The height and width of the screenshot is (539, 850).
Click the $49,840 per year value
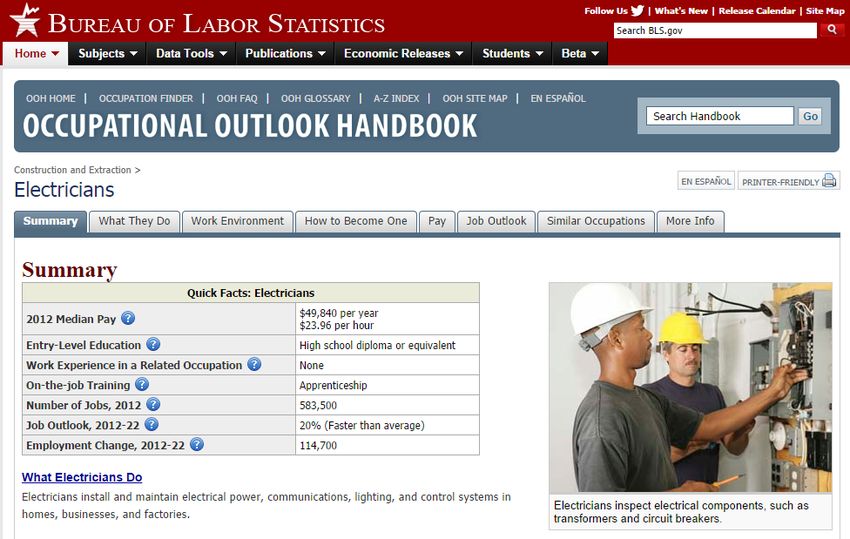[339, 313]
